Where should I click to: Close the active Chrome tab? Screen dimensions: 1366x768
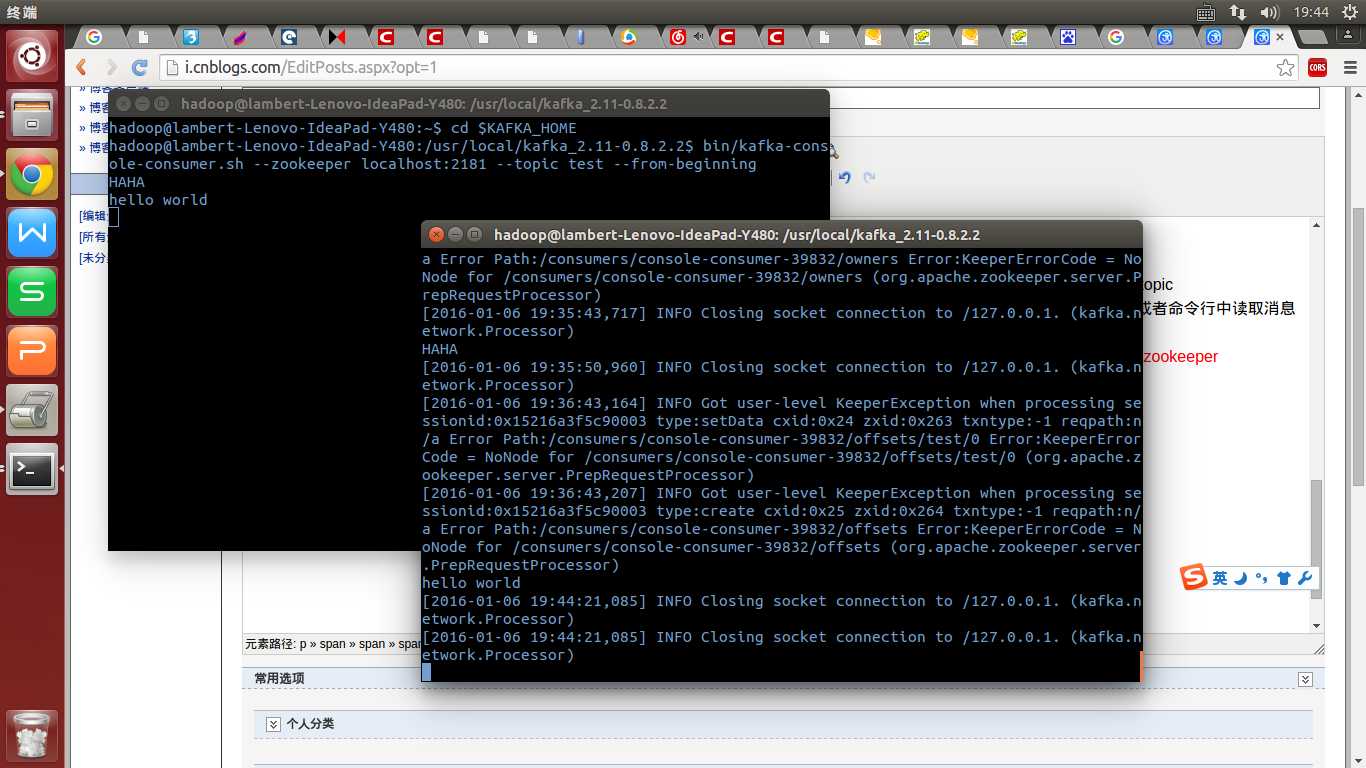pyautogui.click(x=1282, y=37)
